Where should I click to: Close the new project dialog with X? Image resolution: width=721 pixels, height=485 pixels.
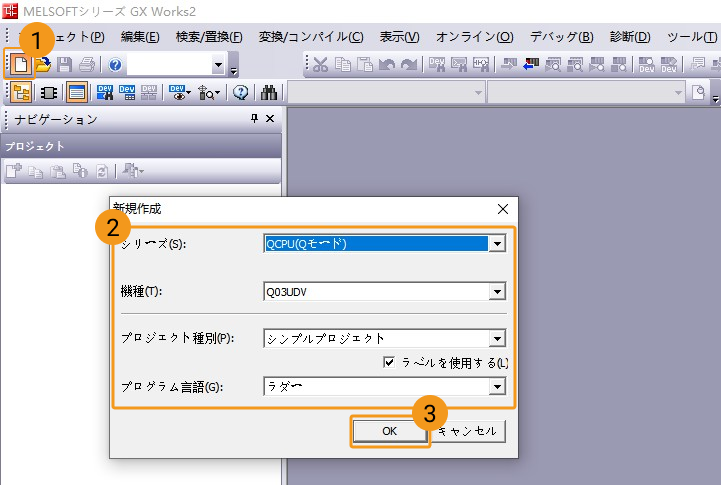click(x=503, y=209)
